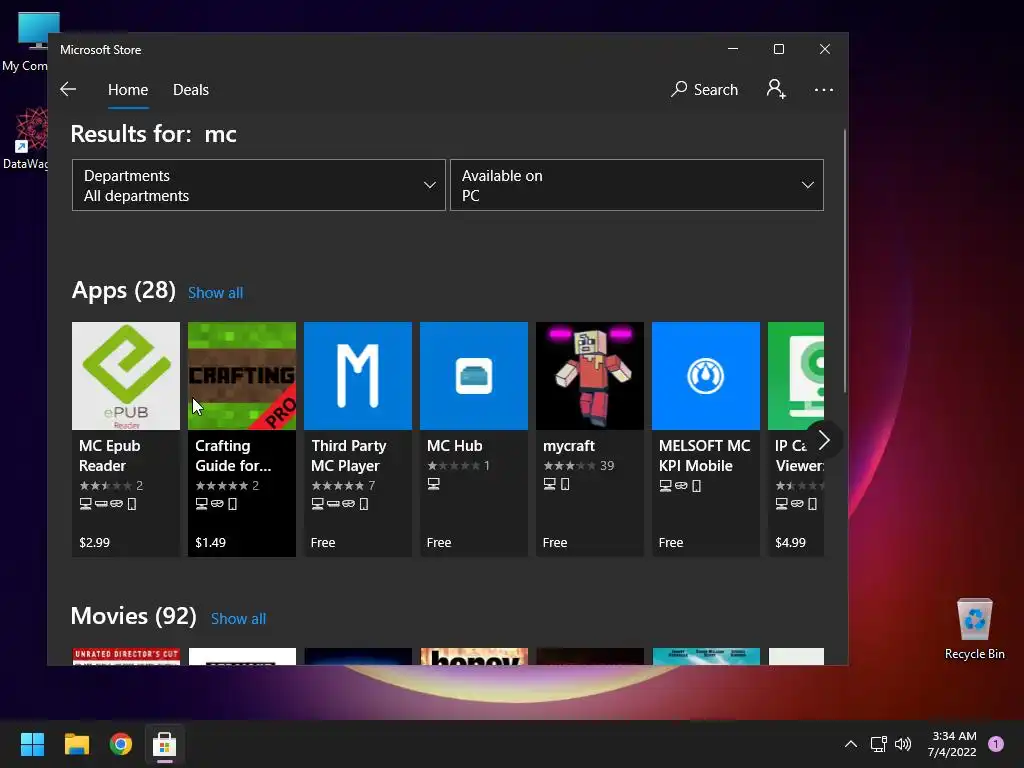This screenshot has height=768, width=1024.
Task: Open the Search magnifier in Store
Action: pyautogui.click(x=705, y=89)
